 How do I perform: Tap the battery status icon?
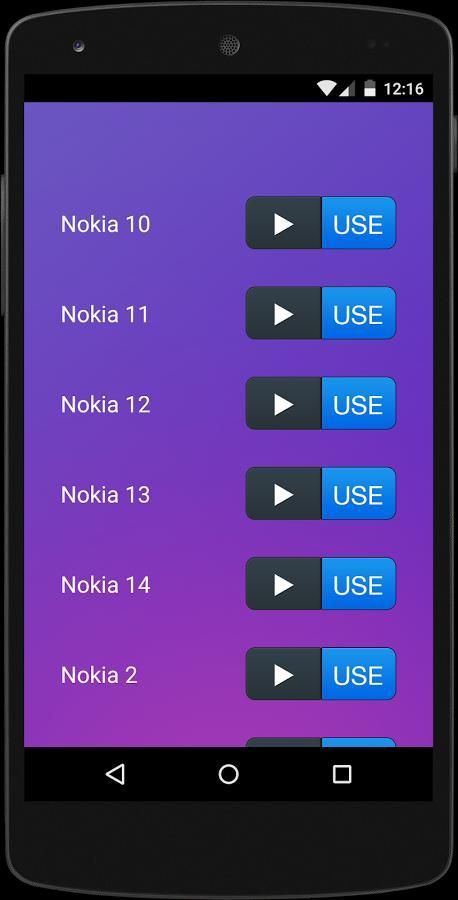pos(370,88)
